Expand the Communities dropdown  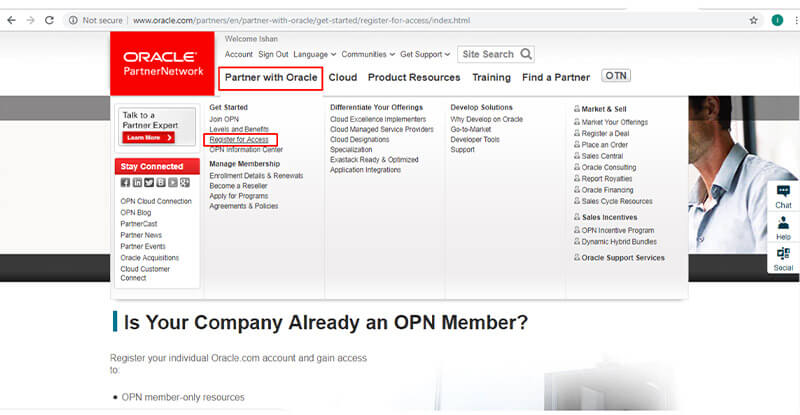click(x=368, y=55)
